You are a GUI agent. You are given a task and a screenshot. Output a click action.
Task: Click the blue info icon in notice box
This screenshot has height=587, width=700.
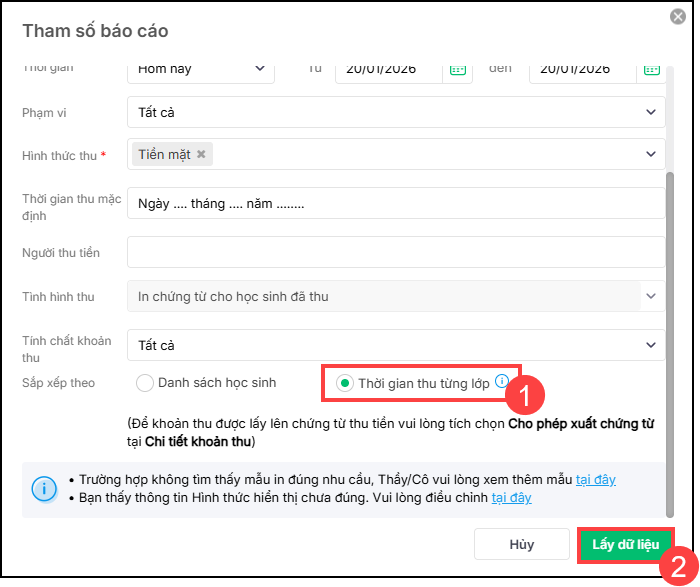click(x=44, y=488)
